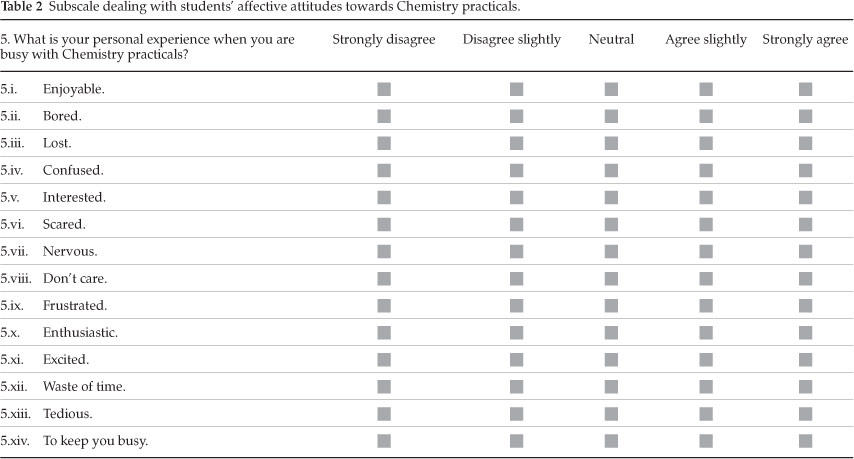Check Strongly agree for Scared
The height and width of the screenshot is (459, 854).
(x=806, y=224)
